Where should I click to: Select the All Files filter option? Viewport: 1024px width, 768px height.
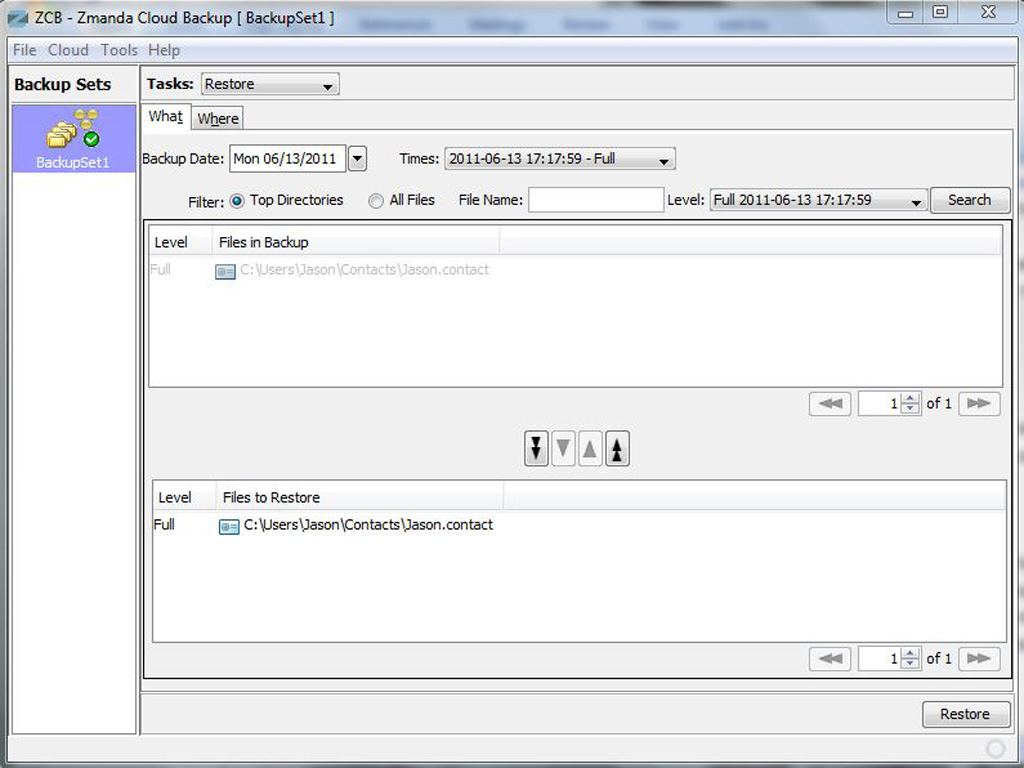tap(376, 201)
